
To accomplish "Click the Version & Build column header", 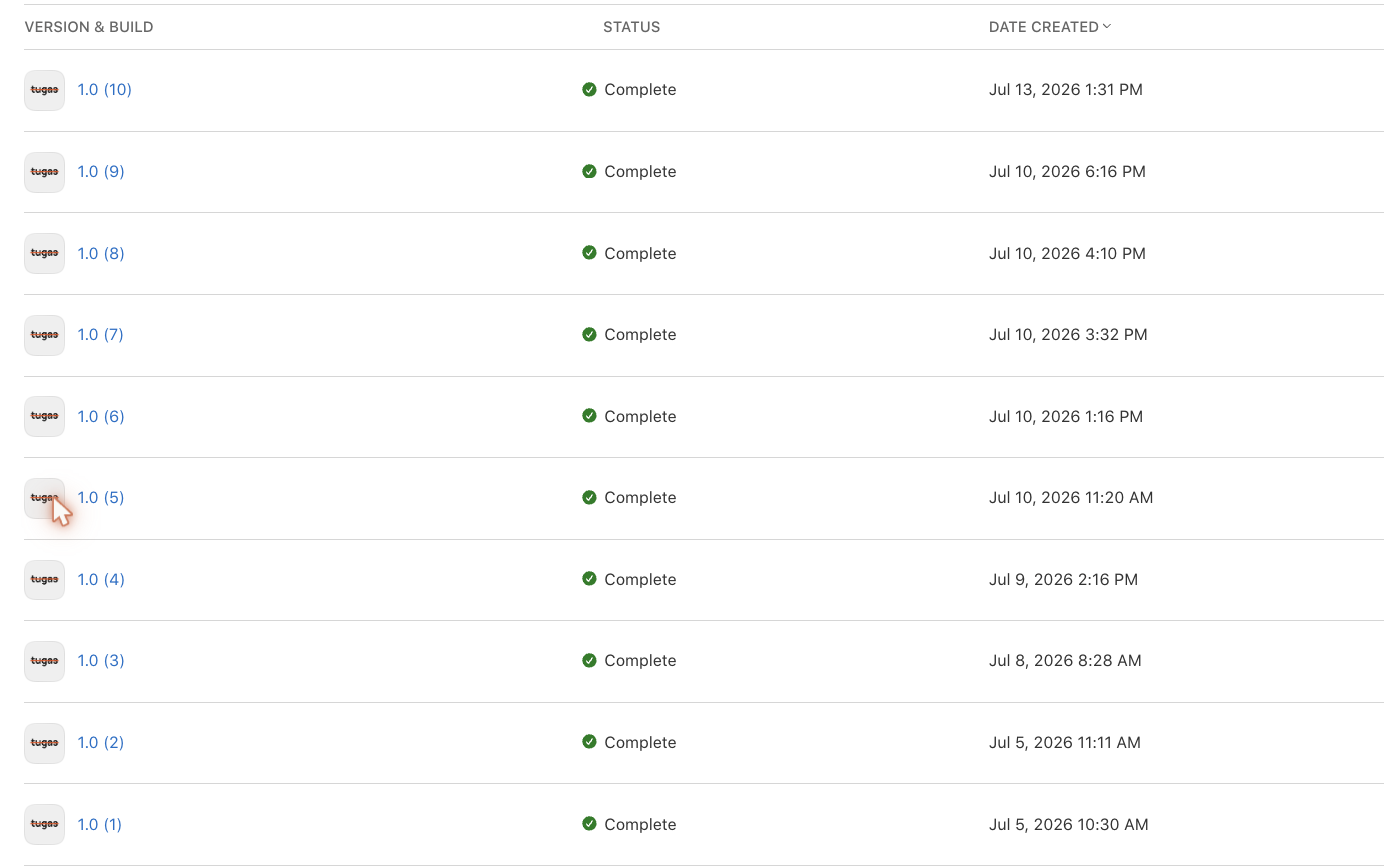I will pos(89,27).
